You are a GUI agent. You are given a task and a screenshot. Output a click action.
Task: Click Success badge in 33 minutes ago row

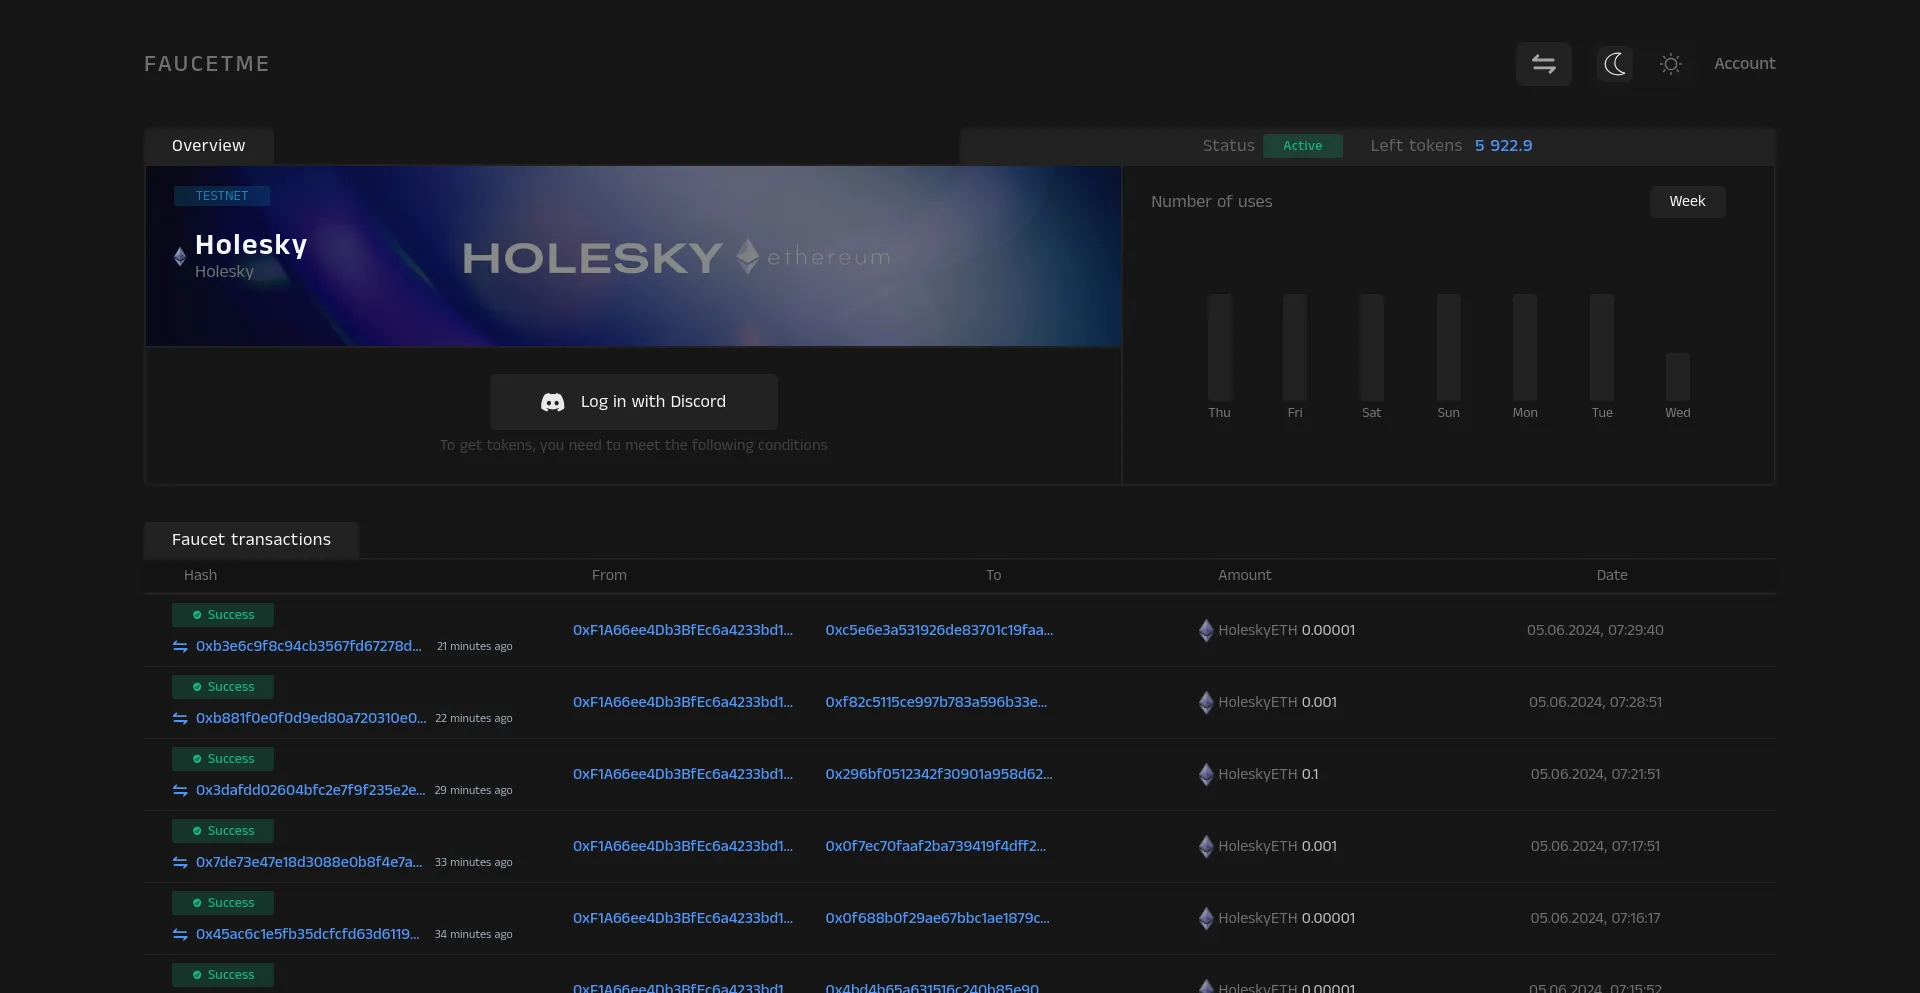click(x=223, y=831)
